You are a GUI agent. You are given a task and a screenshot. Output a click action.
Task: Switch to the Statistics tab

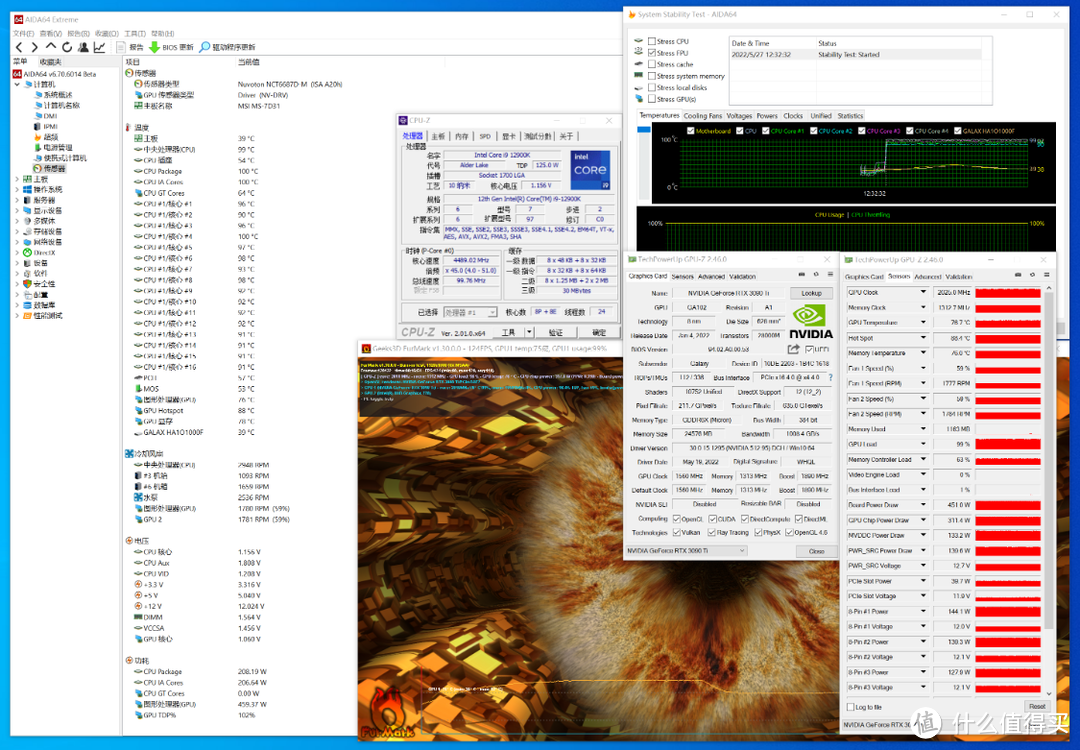(x=850, y=116)
